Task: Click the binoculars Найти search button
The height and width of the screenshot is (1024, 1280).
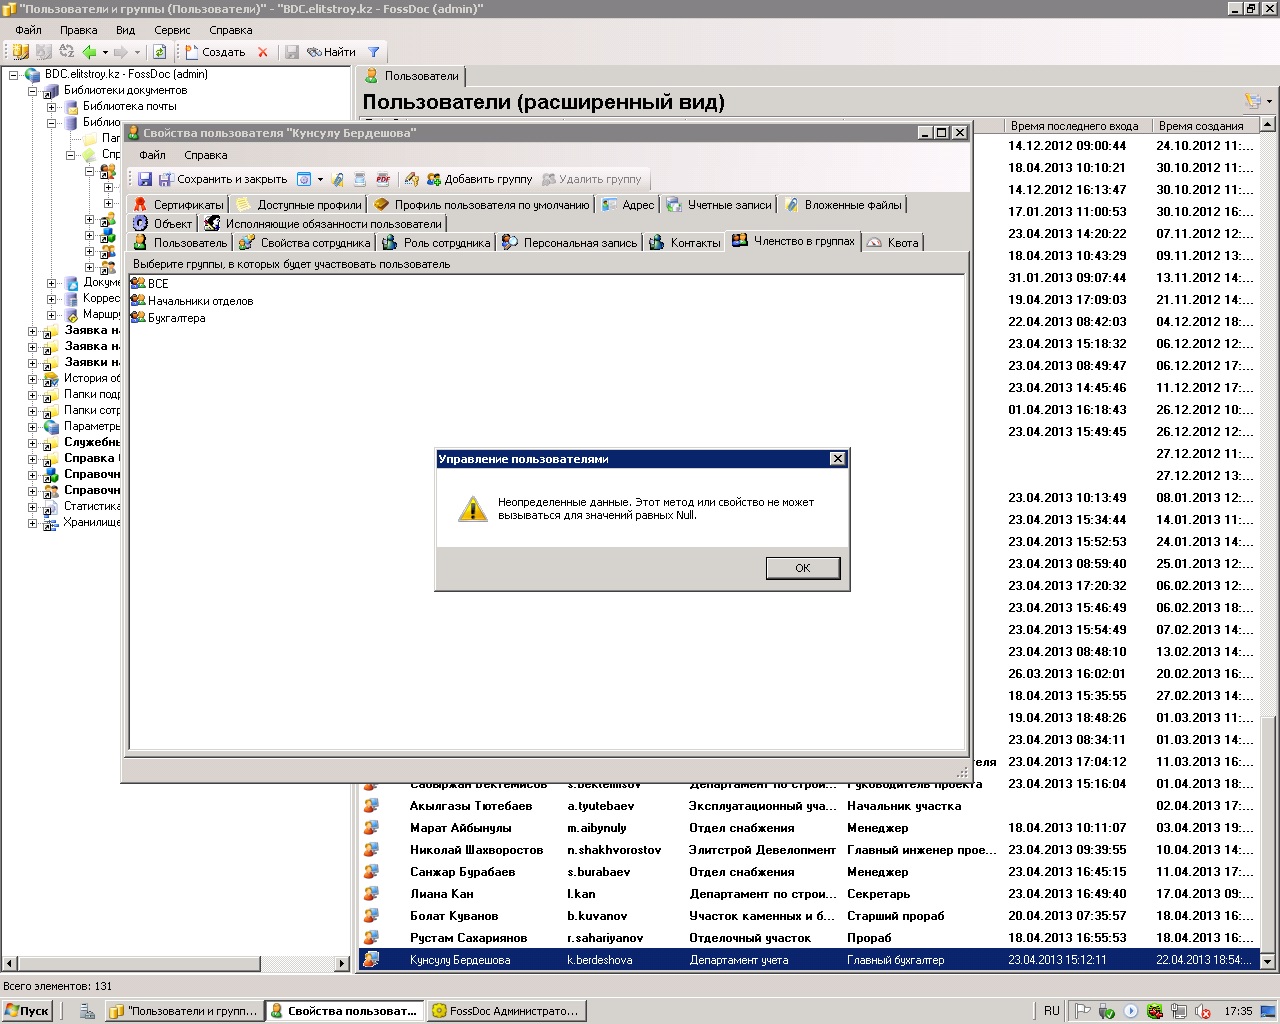Action: 331,52
